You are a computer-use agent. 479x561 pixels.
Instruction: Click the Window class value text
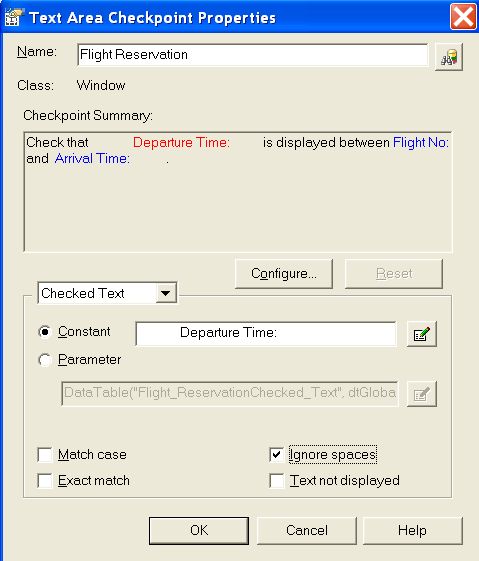pos(101,86)
